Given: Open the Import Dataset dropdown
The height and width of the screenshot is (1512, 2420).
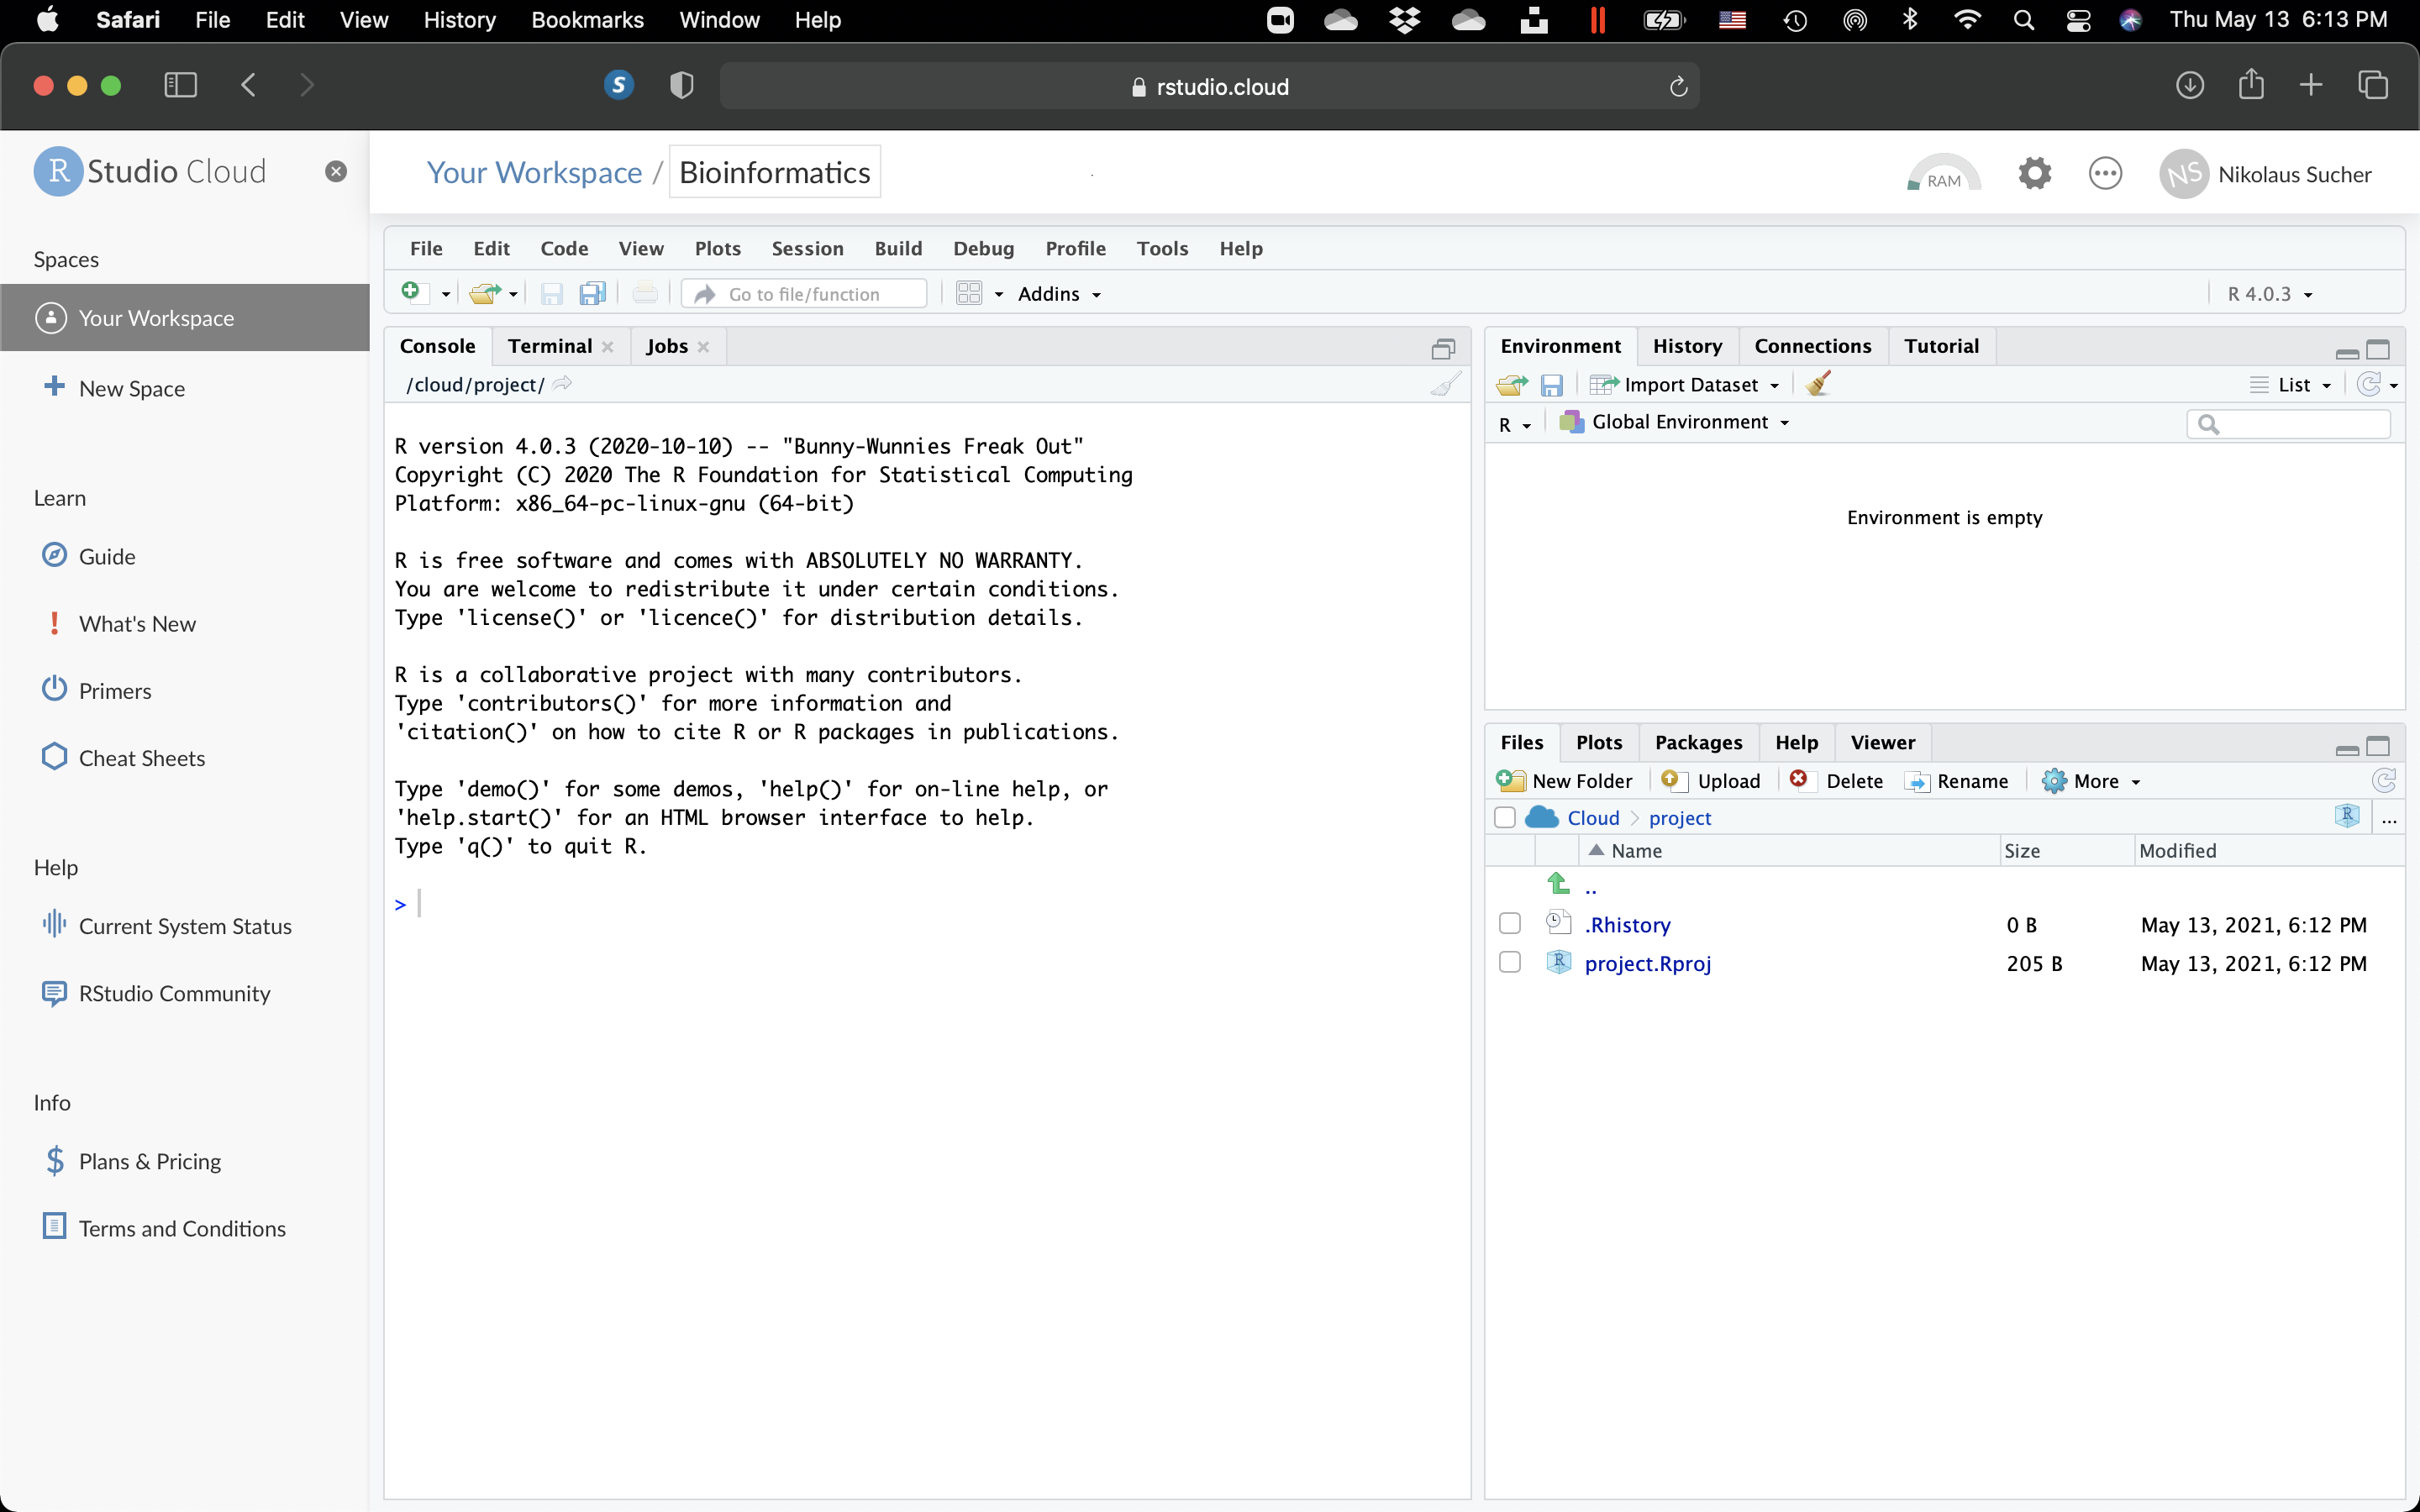Looking at the screenshot, I should pyautogui.click(x=1685, y=385).
